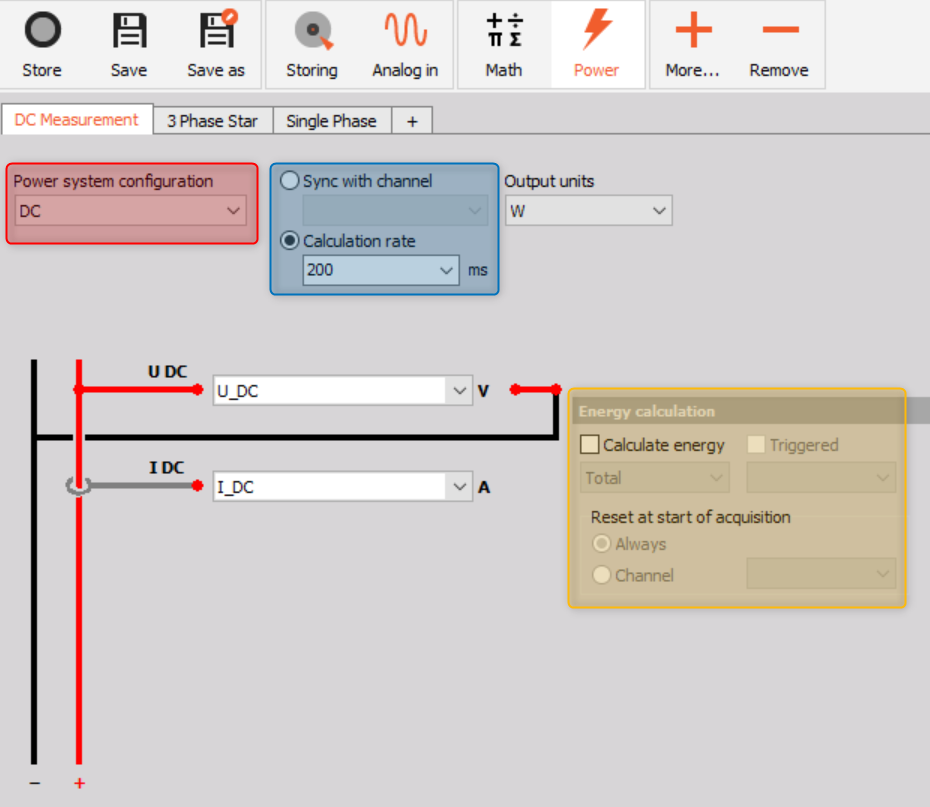Select Calculation rate radio button
This screenshot has width=930, height=807.
tap(289, 241)
